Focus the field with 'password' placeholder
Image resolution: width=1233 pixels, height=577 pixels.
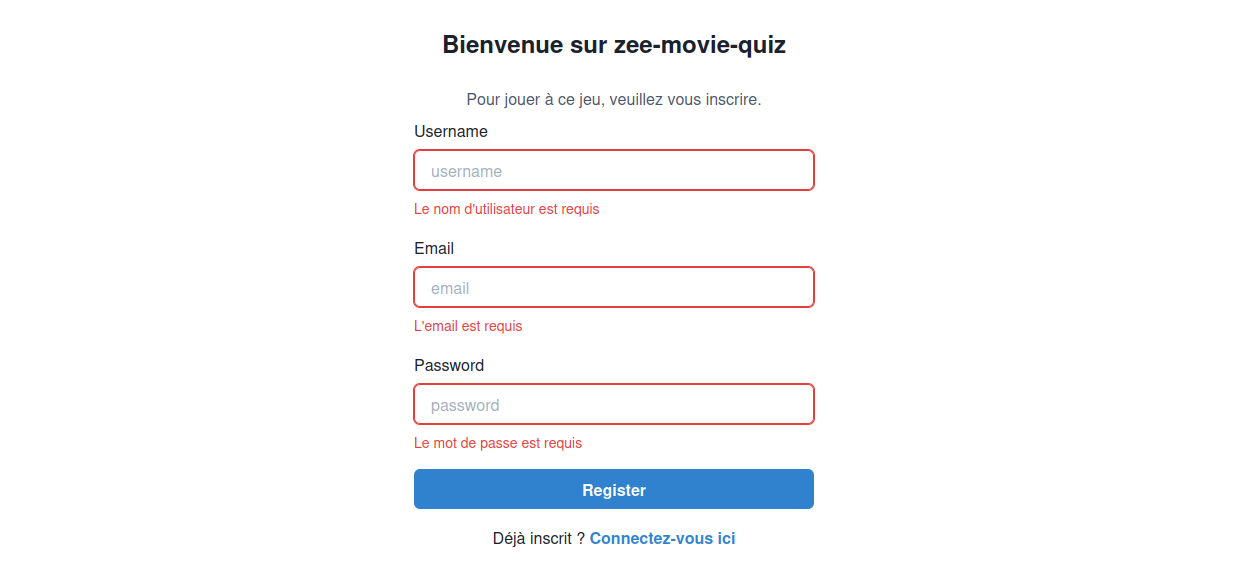(614, 404)
